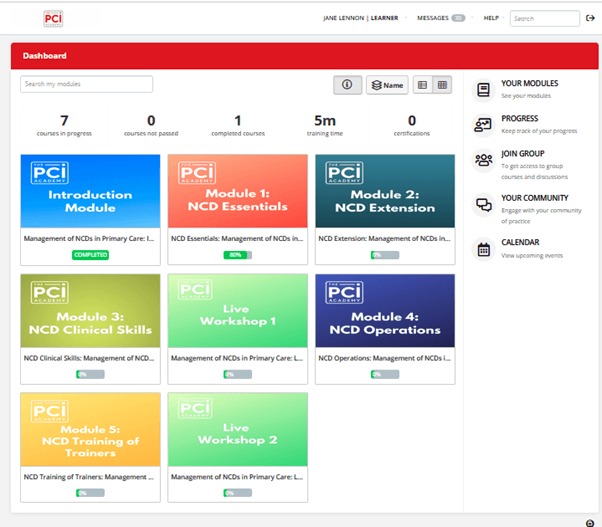The width and height of the screenshot is (602, 527).
Task: Click the Calendar icon in sidebar
Action: point(484,249)
